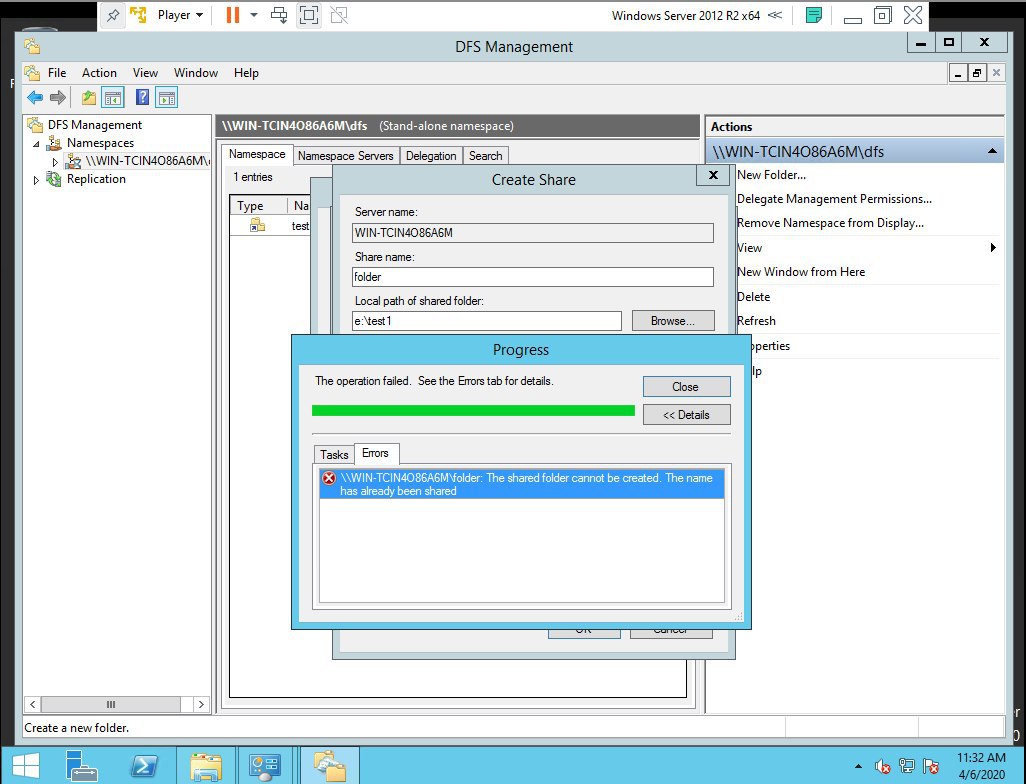Switch to the Namespace Servers tab
Screen dimensions: 1026x784
pos(345,156)
